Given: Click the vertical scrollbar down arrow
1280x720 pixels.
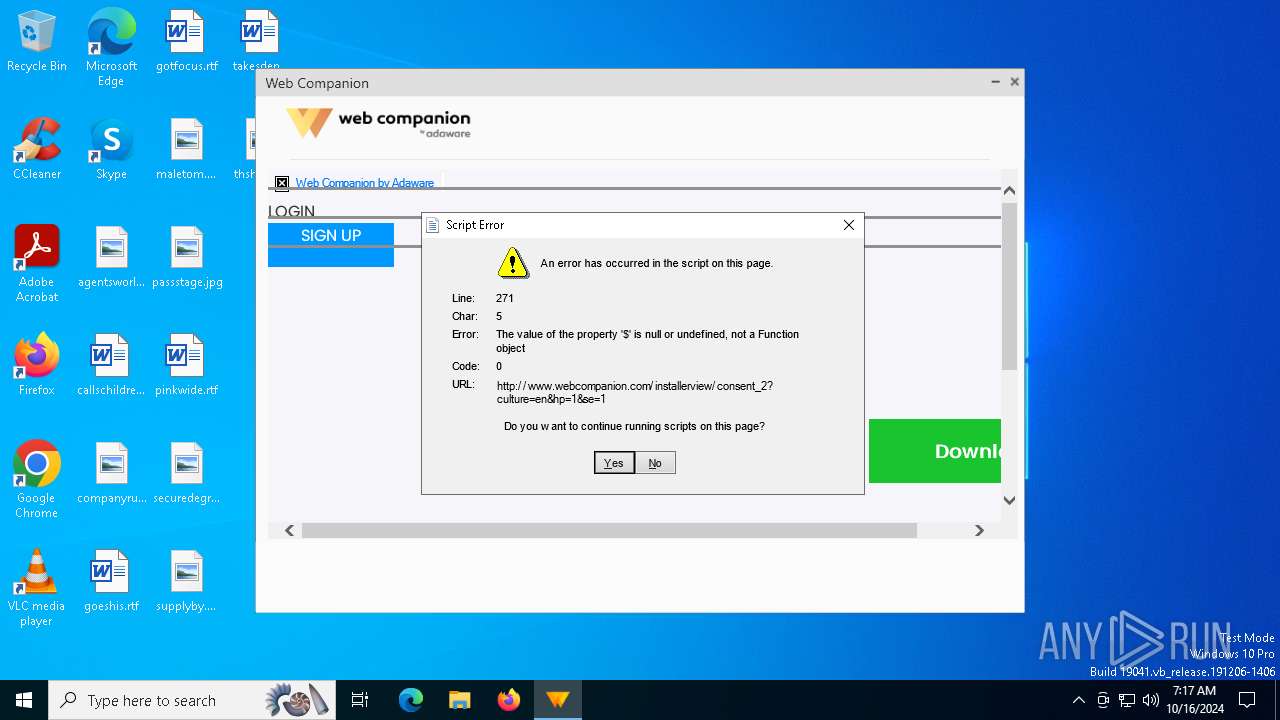Looking at the screenshot, I should pyautogui.click(x=1009, y=500).
